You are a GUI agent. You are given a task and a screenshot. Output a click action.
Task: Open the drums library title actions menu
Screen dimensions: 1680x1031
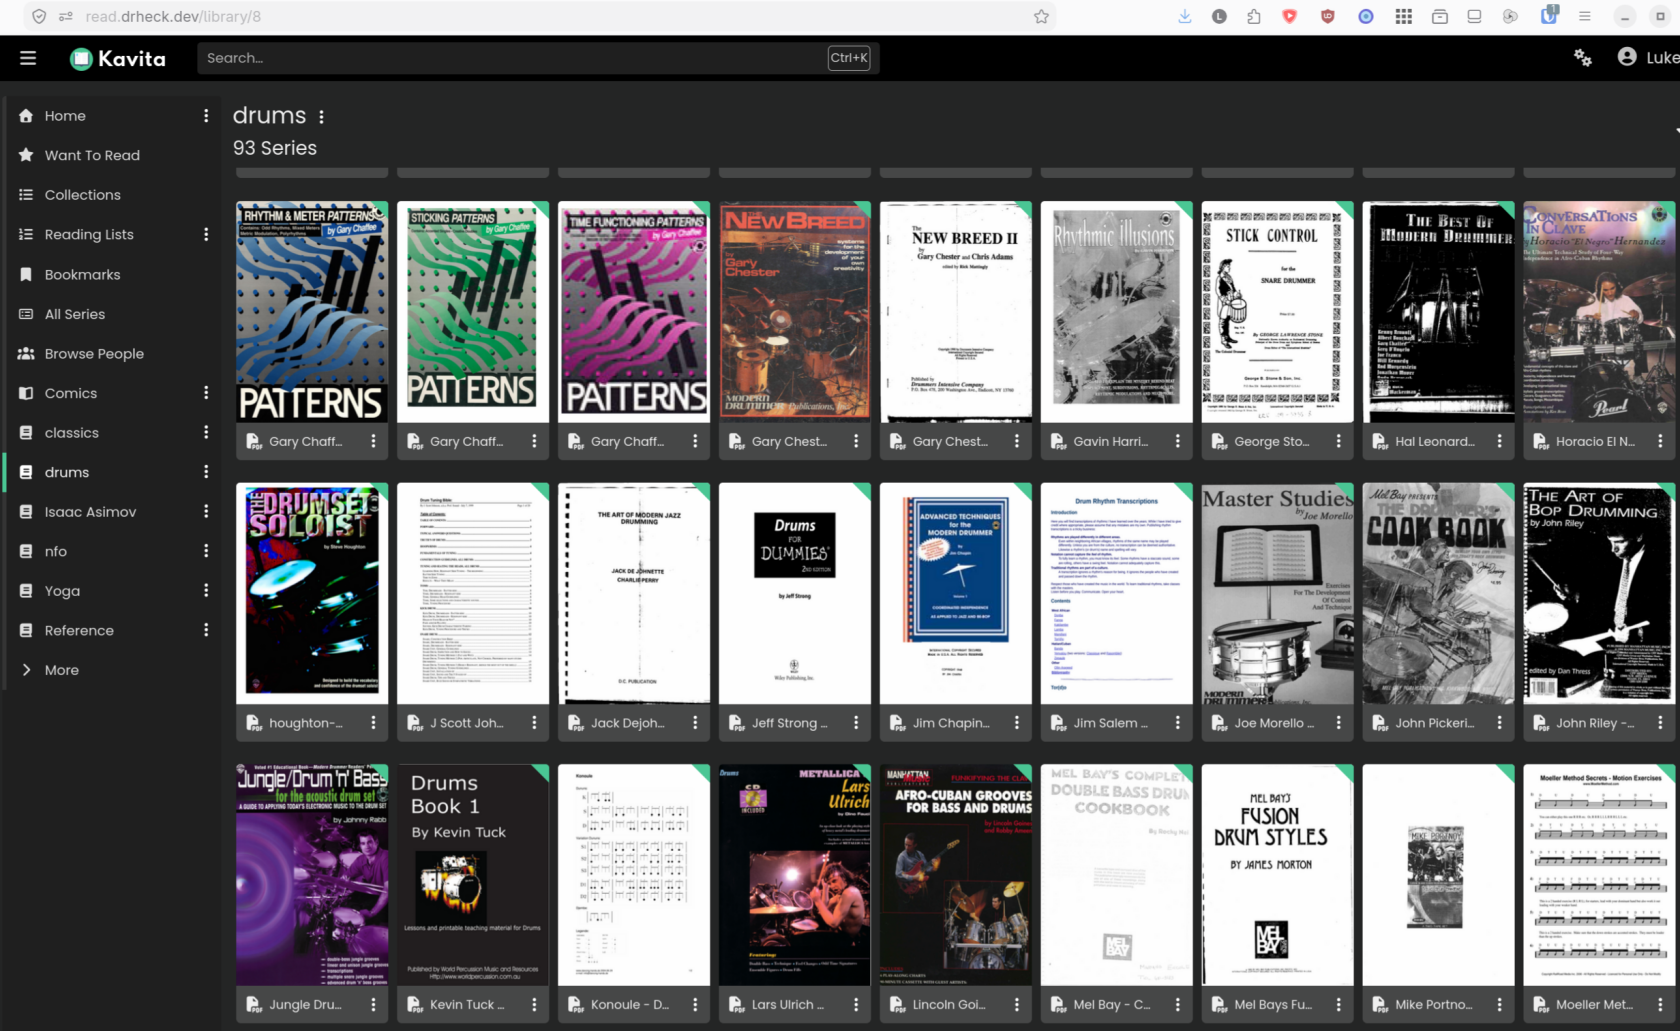pos(321,117)
